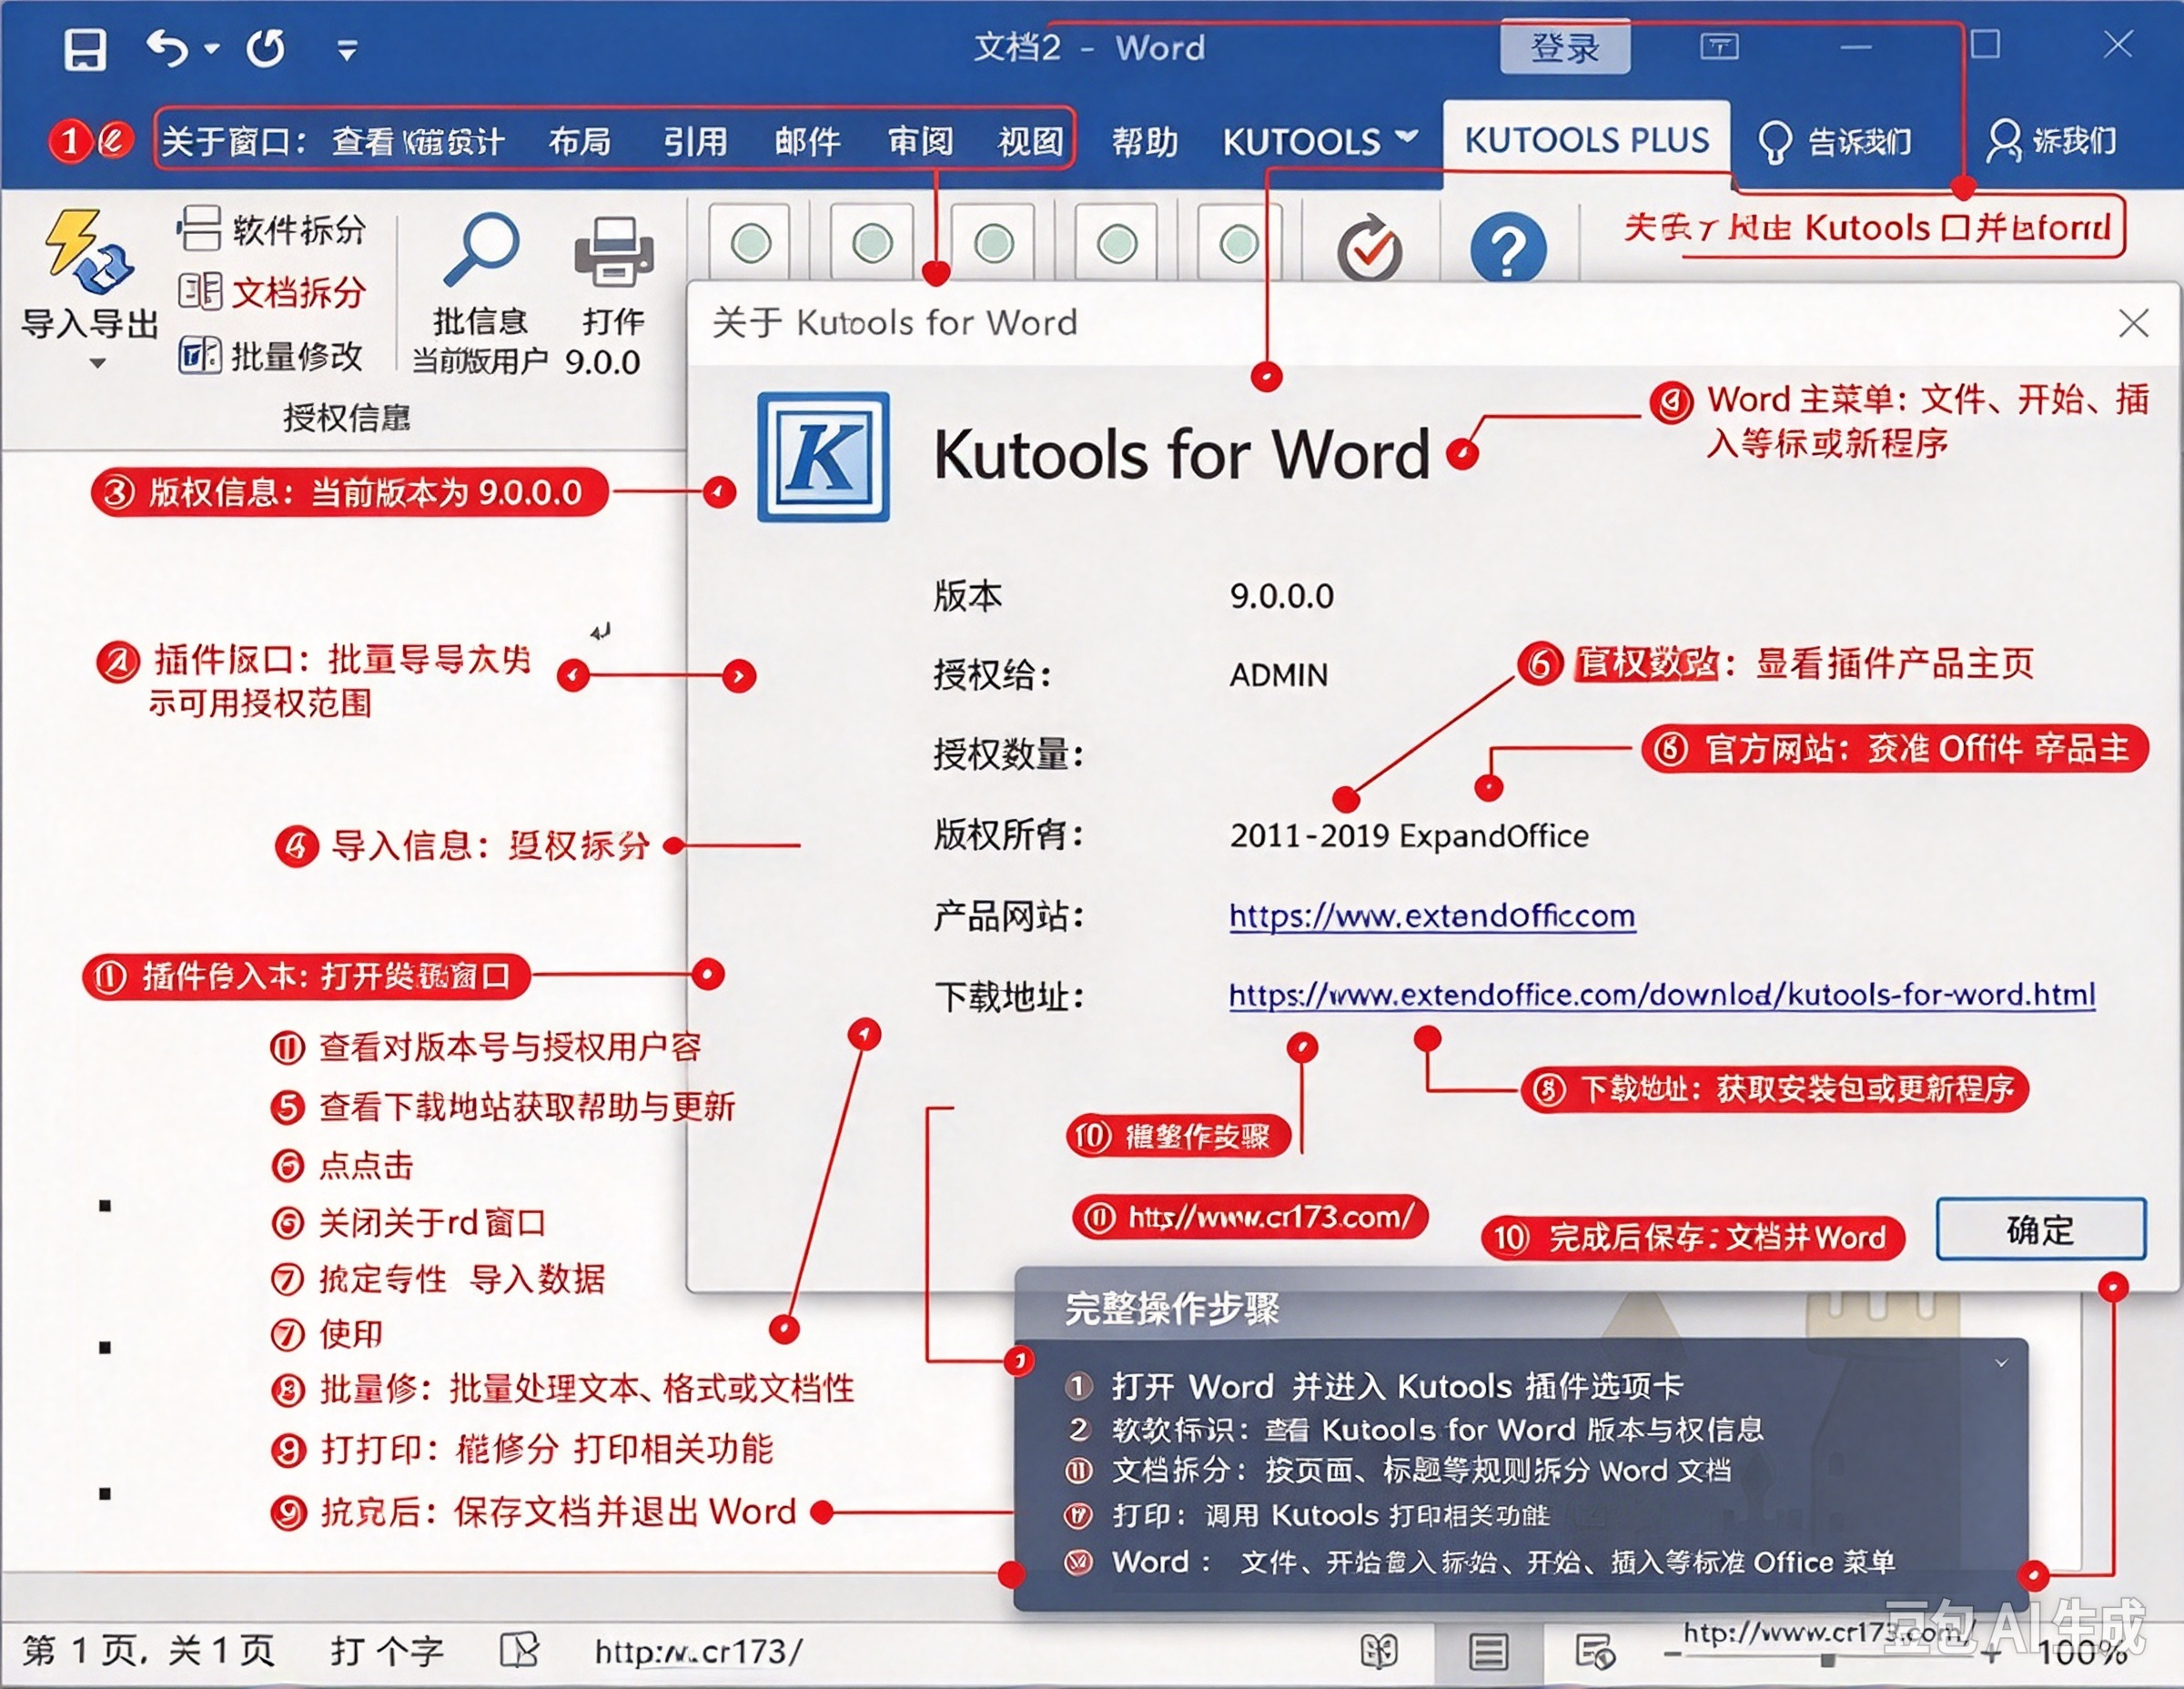Switch to the 布局 tab
Image resolution: width=2184 pixels, height=1689 pixels.
click(x=579, y=141)
